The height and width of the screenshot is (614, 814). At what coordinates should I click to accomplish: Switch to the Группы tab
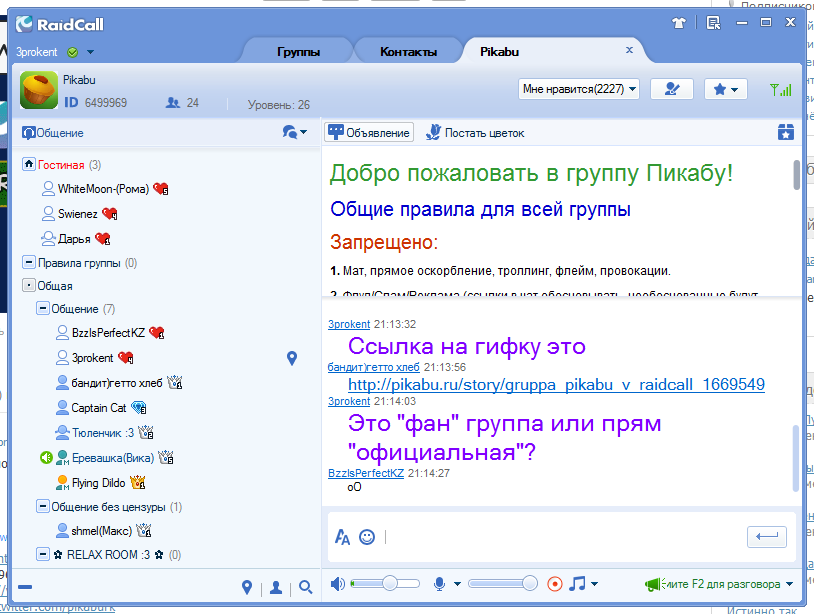[x=299, y=52]
